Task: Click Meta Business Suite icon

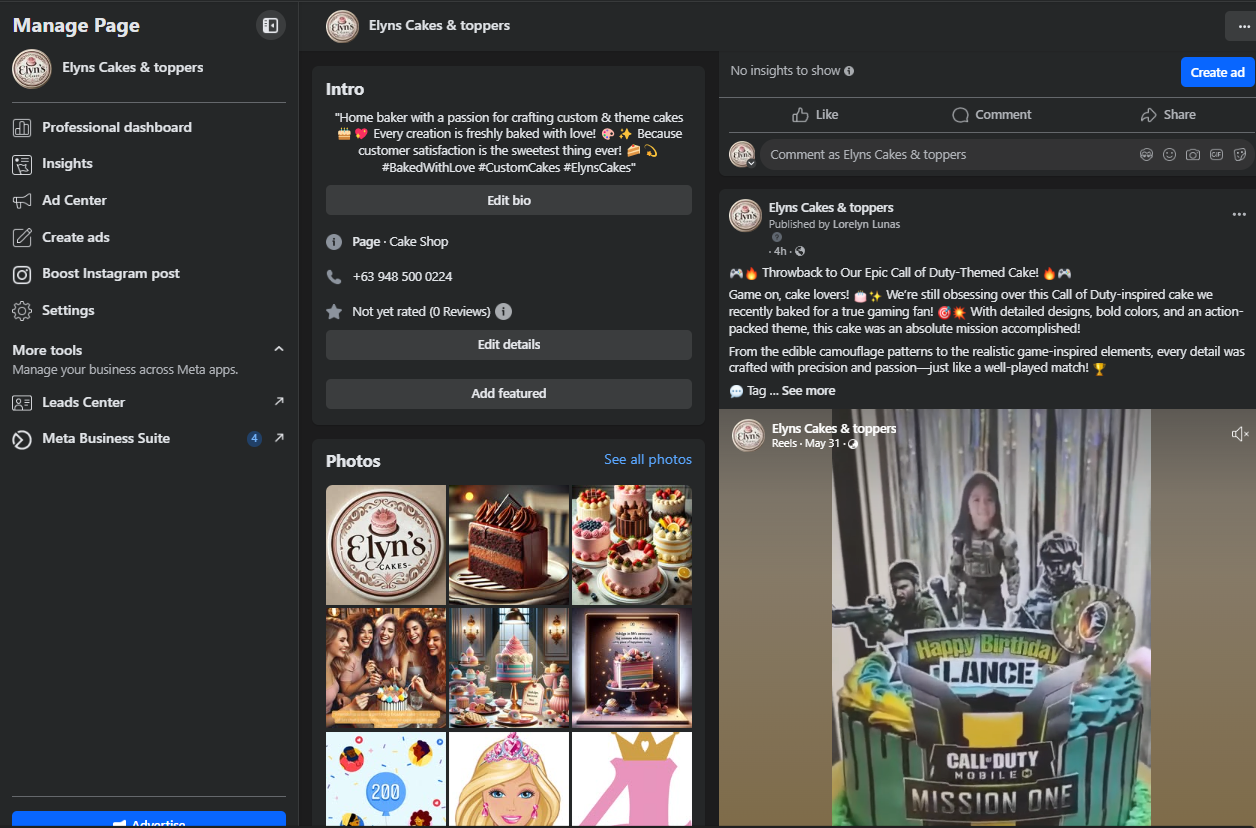Action: [x=22, y=439]
